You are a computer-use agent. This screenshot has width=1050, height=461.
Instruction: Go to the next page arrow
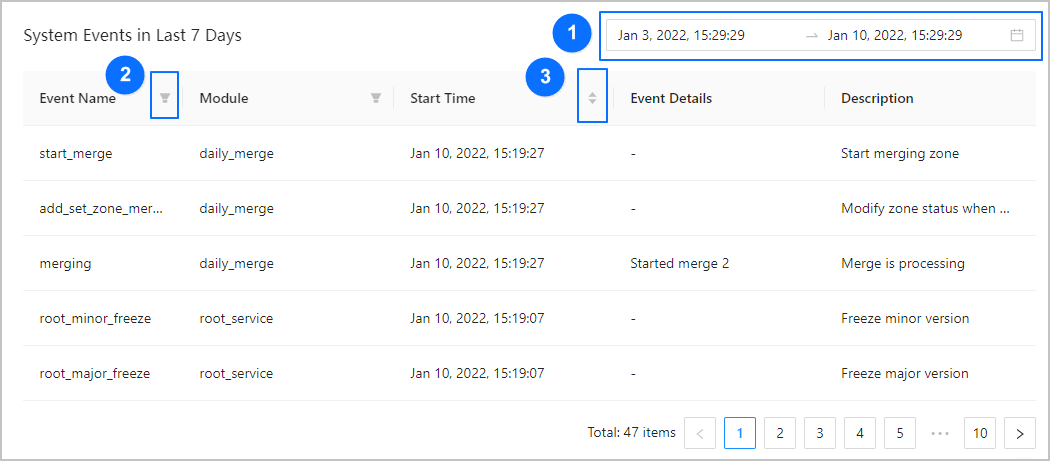pyautogui.click(x=1019, y=433)
